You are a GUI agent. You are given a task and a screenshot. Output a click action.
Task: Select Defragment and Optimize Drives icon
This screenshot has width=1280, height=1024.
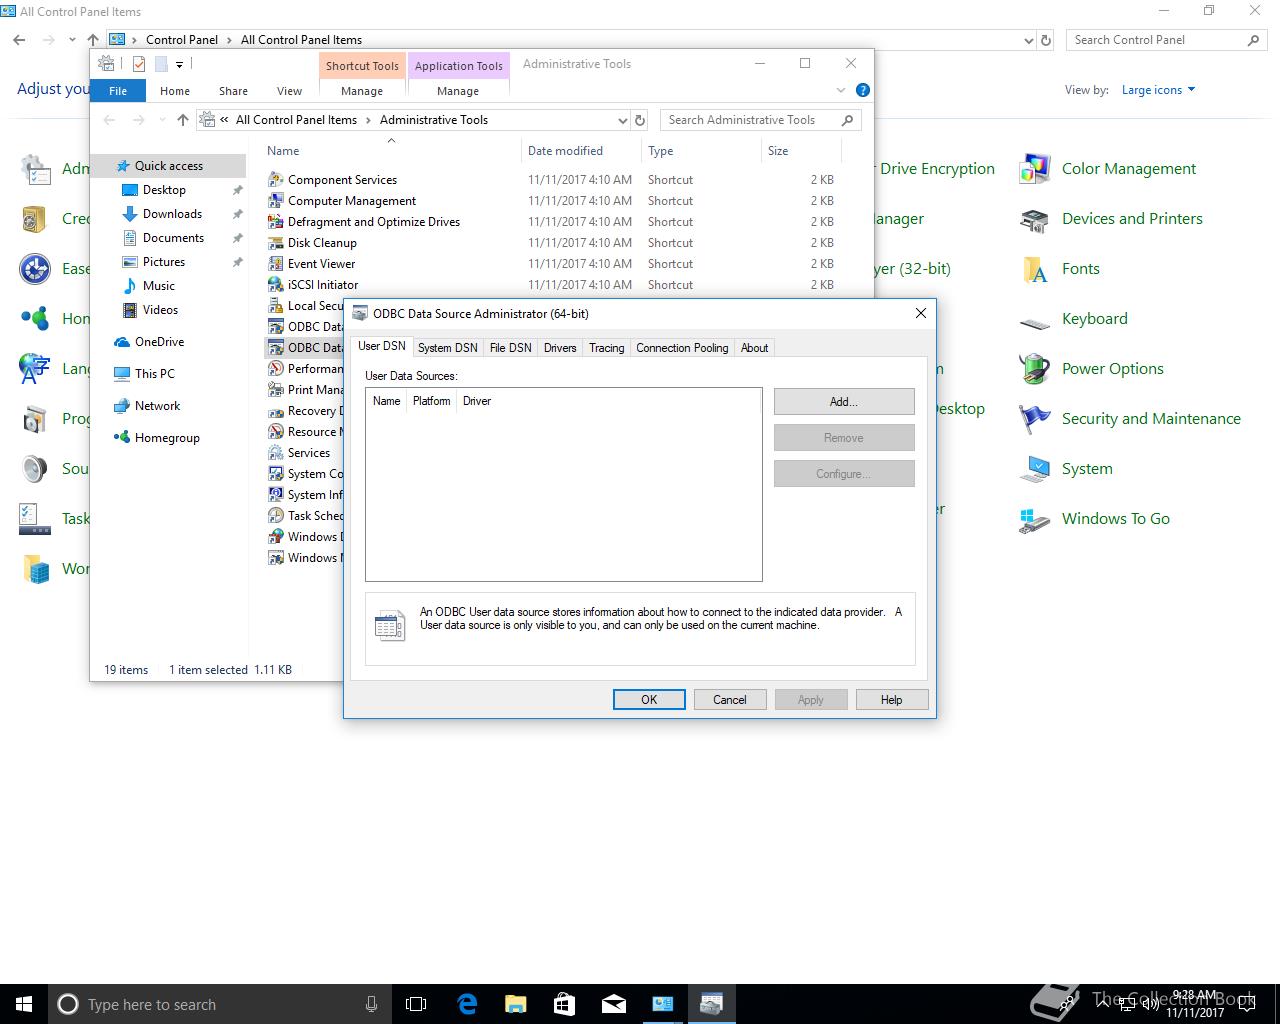(x=276, y=222)
